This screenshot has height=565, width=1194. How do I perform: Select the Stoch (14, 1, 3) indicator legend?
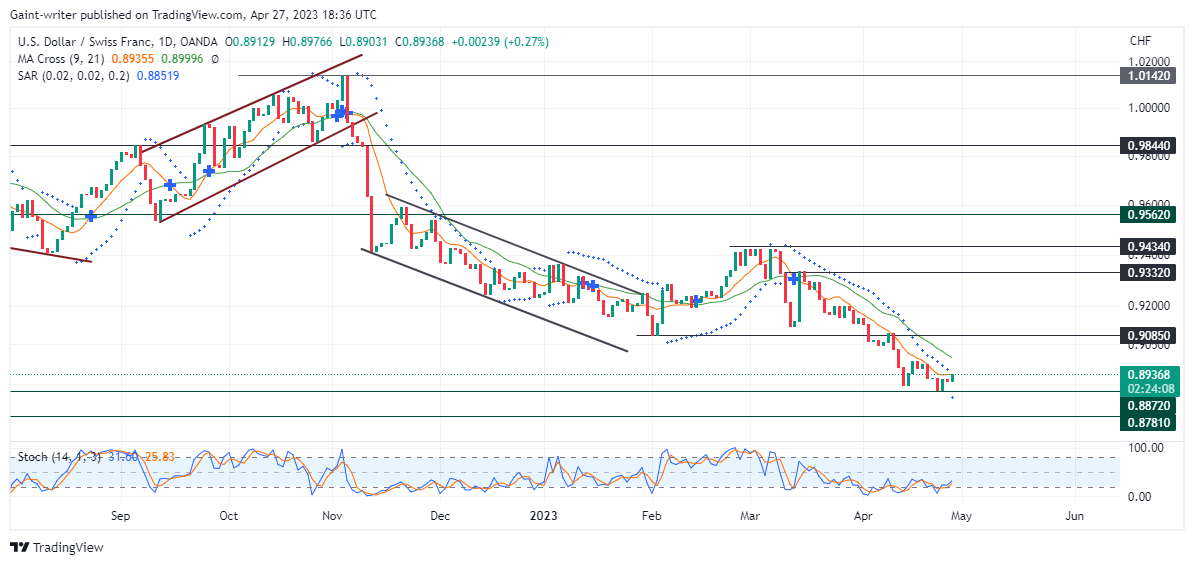57,457
